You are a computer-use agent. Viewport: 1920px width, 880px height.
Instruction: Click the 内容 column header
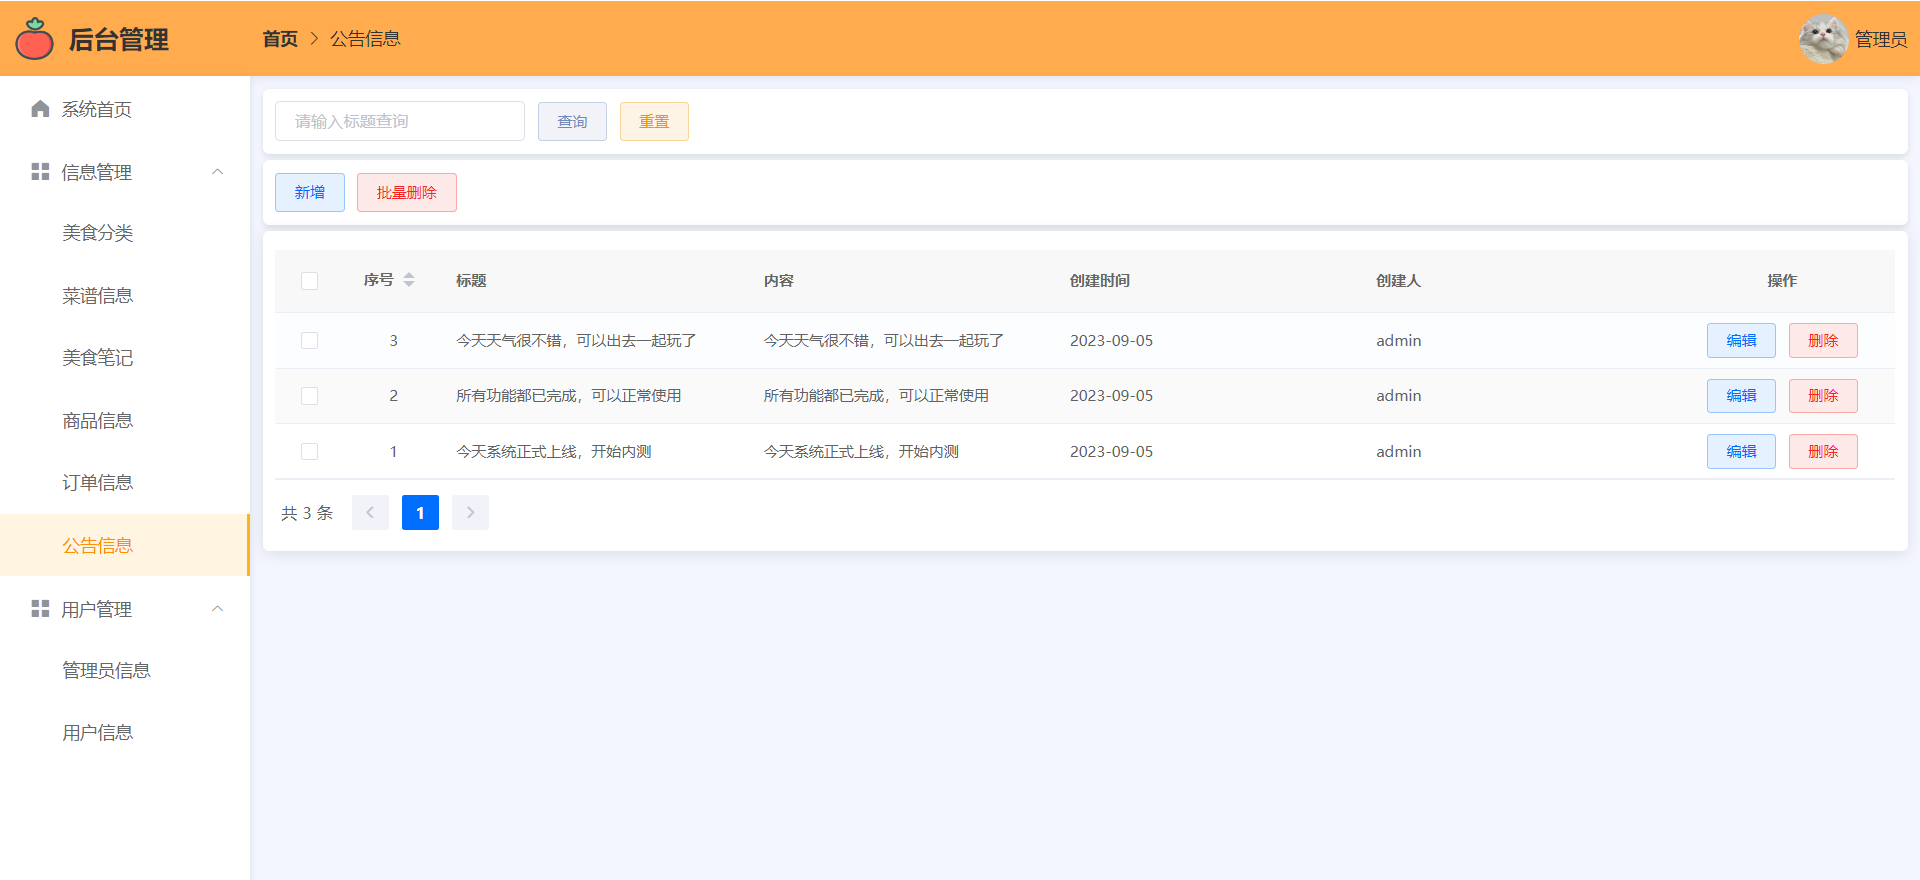click(x=779, y=281)
